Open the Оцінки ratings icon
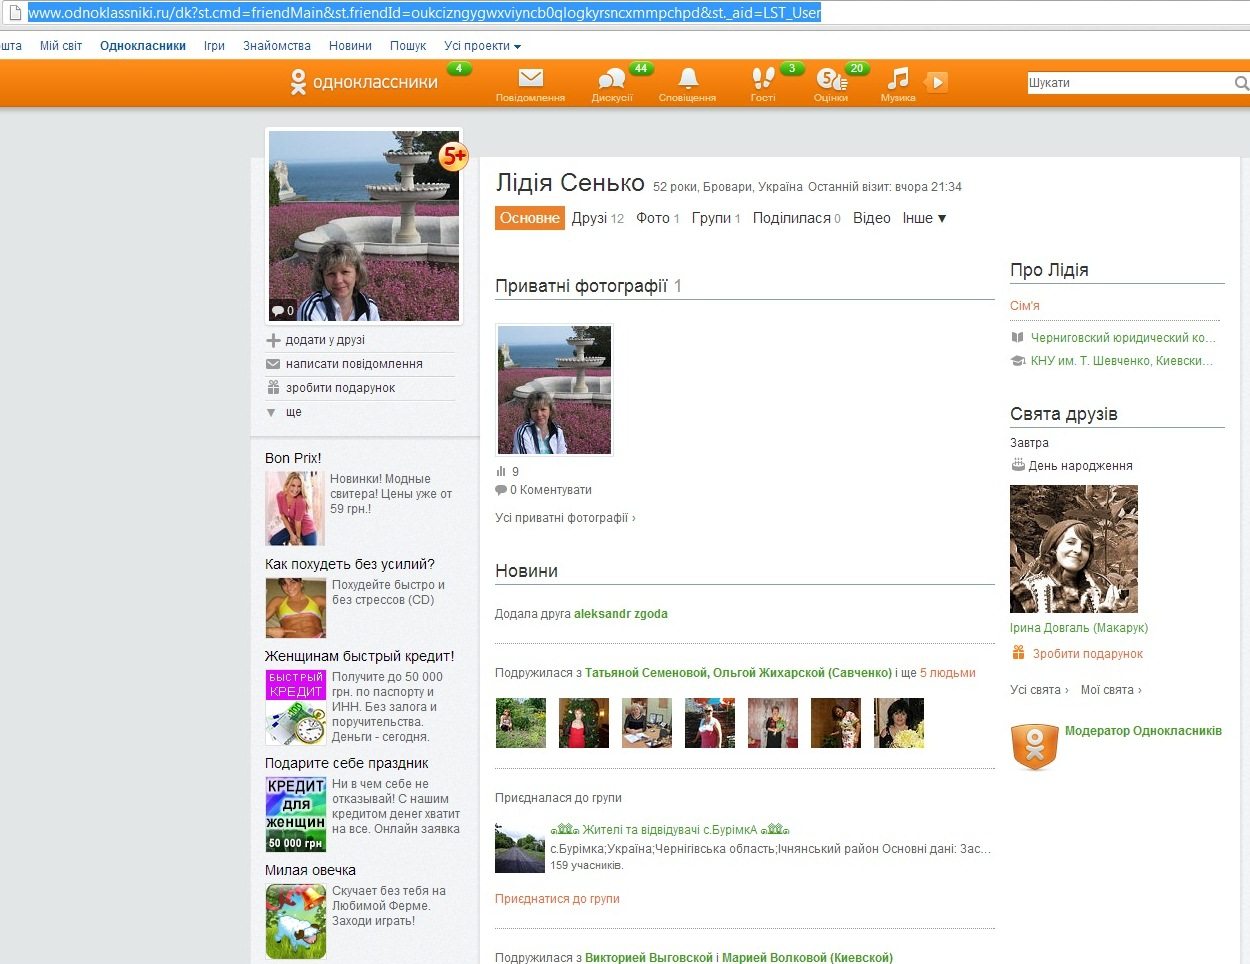 point(830,78)
